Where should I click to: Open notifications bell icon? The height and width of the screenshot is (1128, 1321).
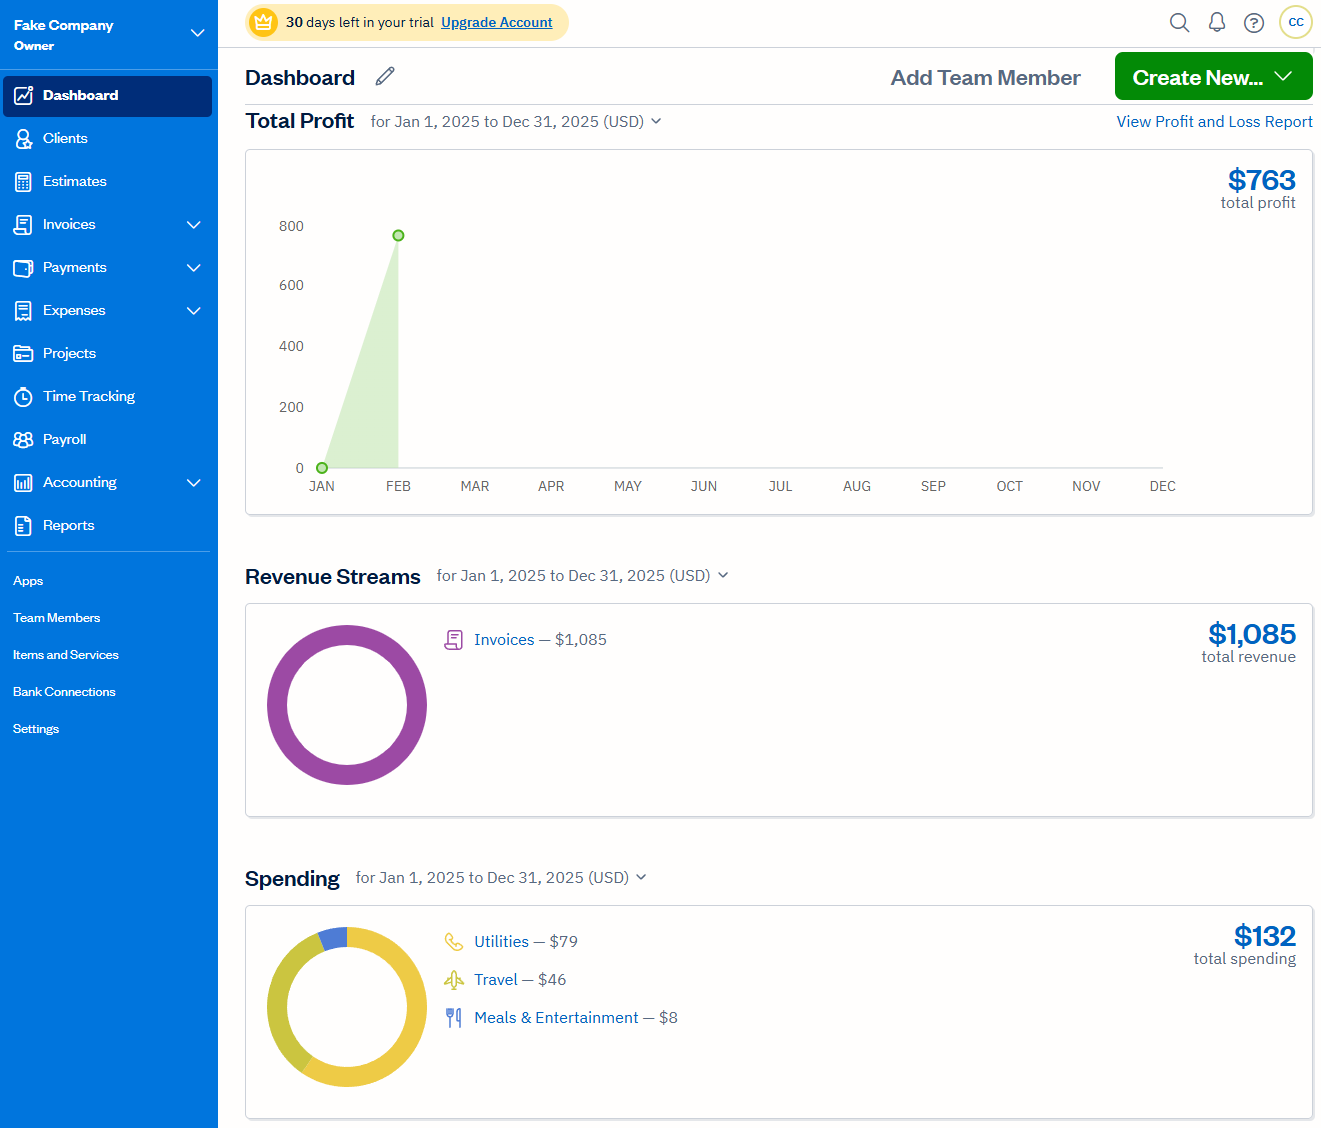[1217, 22]
